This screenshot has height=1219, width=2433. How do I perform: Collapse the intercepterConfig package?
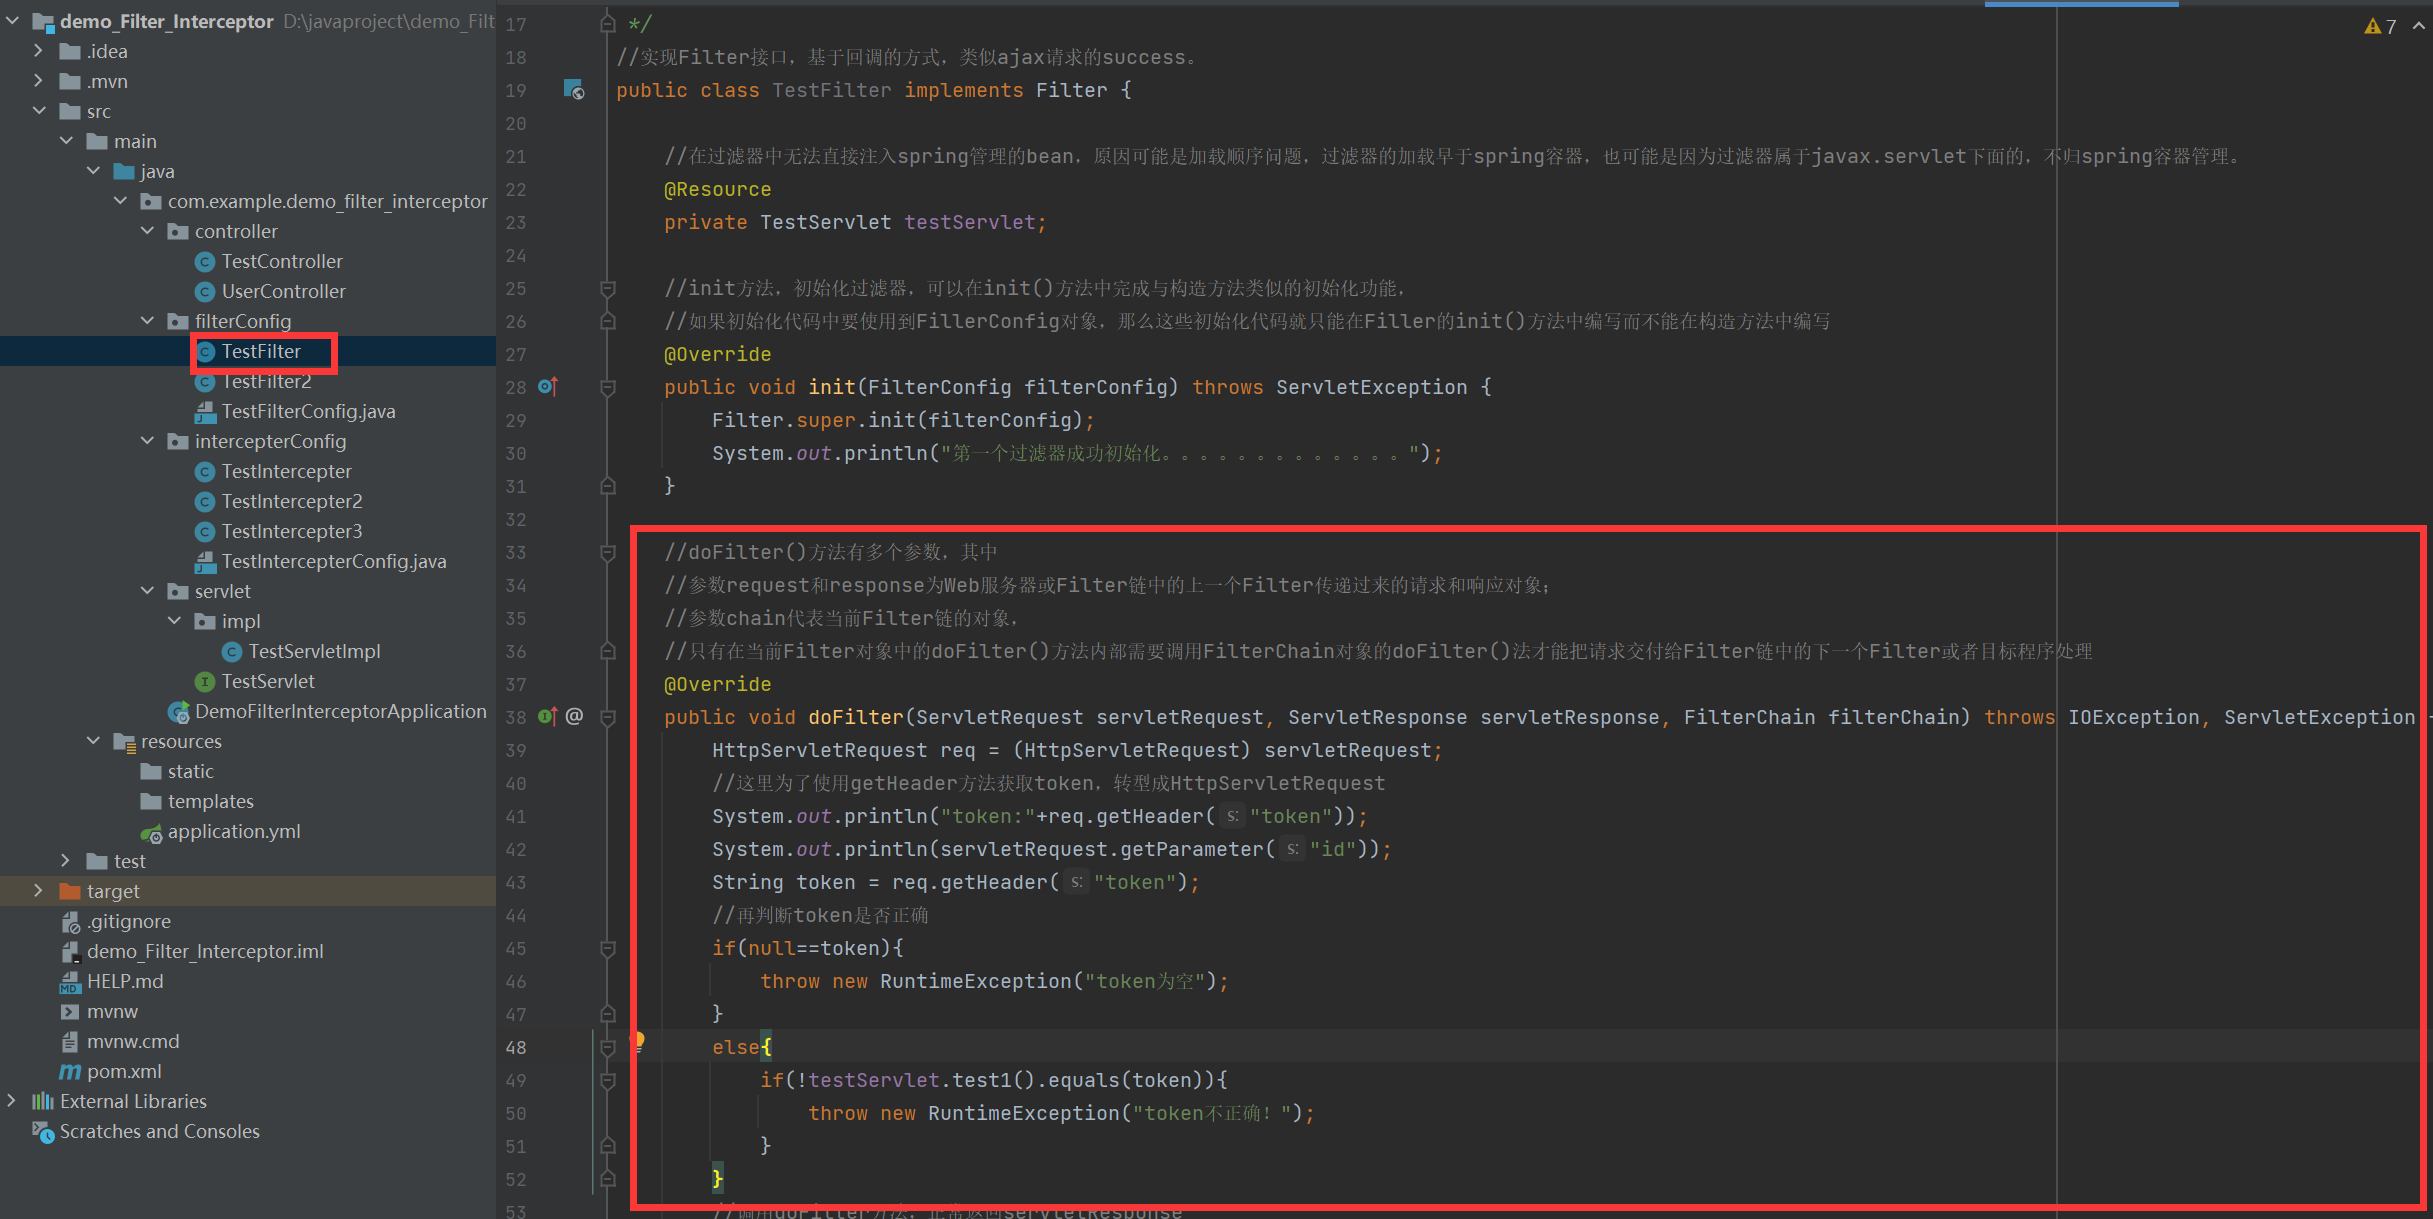(x=147, y=440)
